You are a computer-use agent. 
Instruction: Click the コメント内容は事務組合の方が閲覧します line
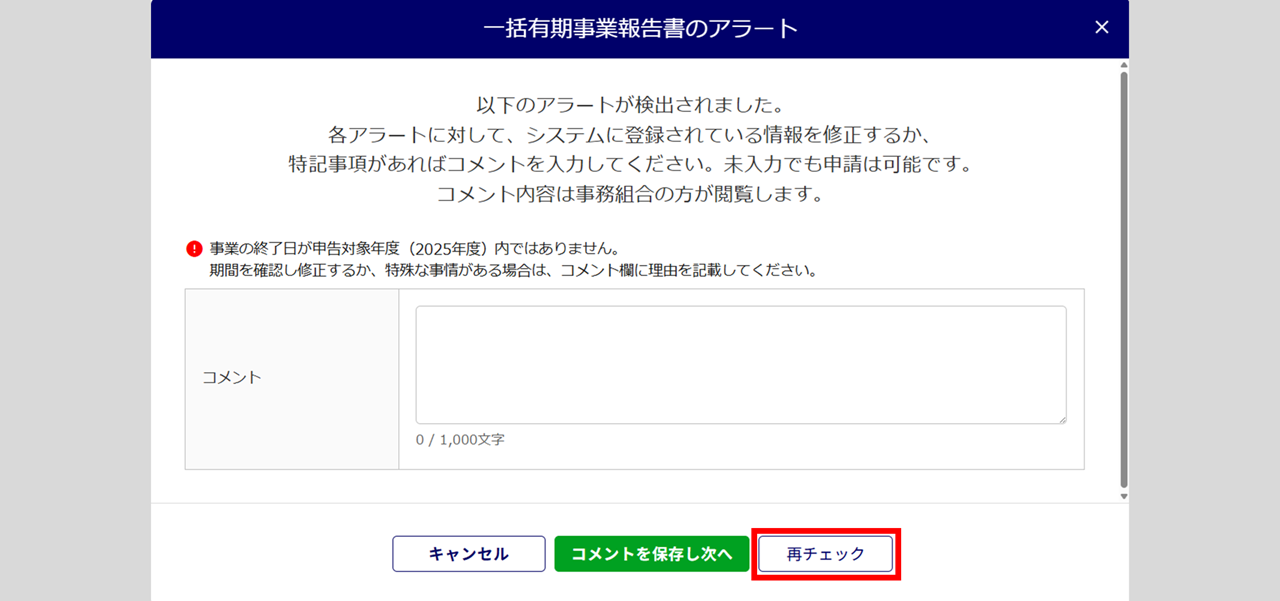pos(629,194)
